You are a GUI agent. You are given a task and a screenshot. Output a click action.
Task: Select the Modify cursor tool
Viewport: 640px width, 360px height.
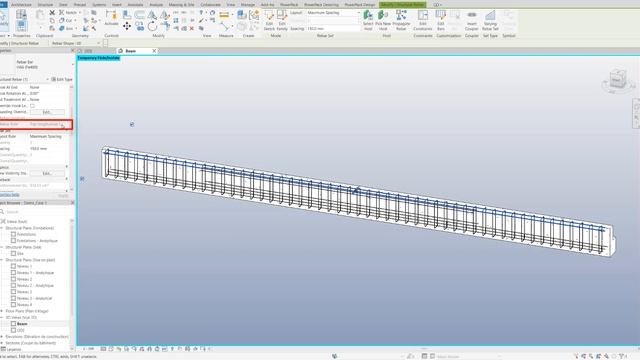click(x=3, y=18)
